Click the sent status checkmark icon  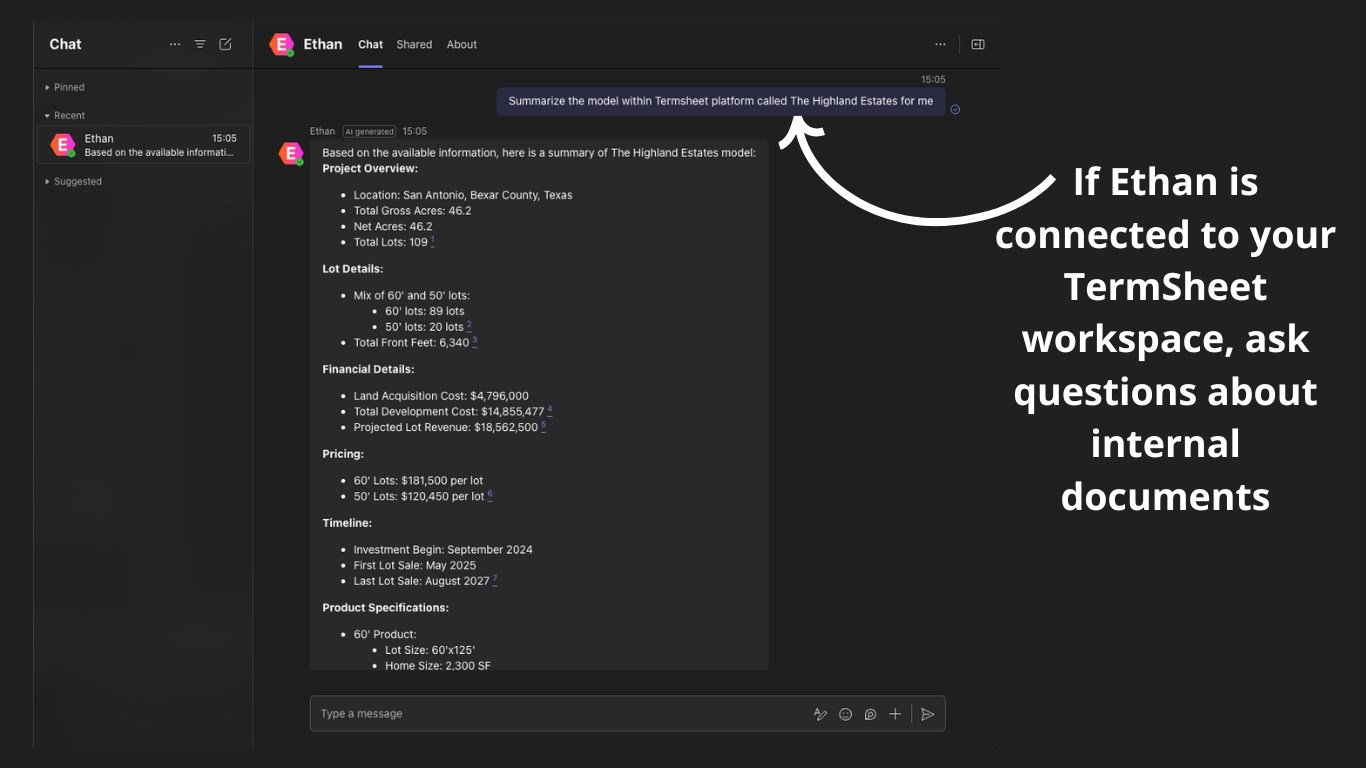pyautogui.click(x=955, y=109)
